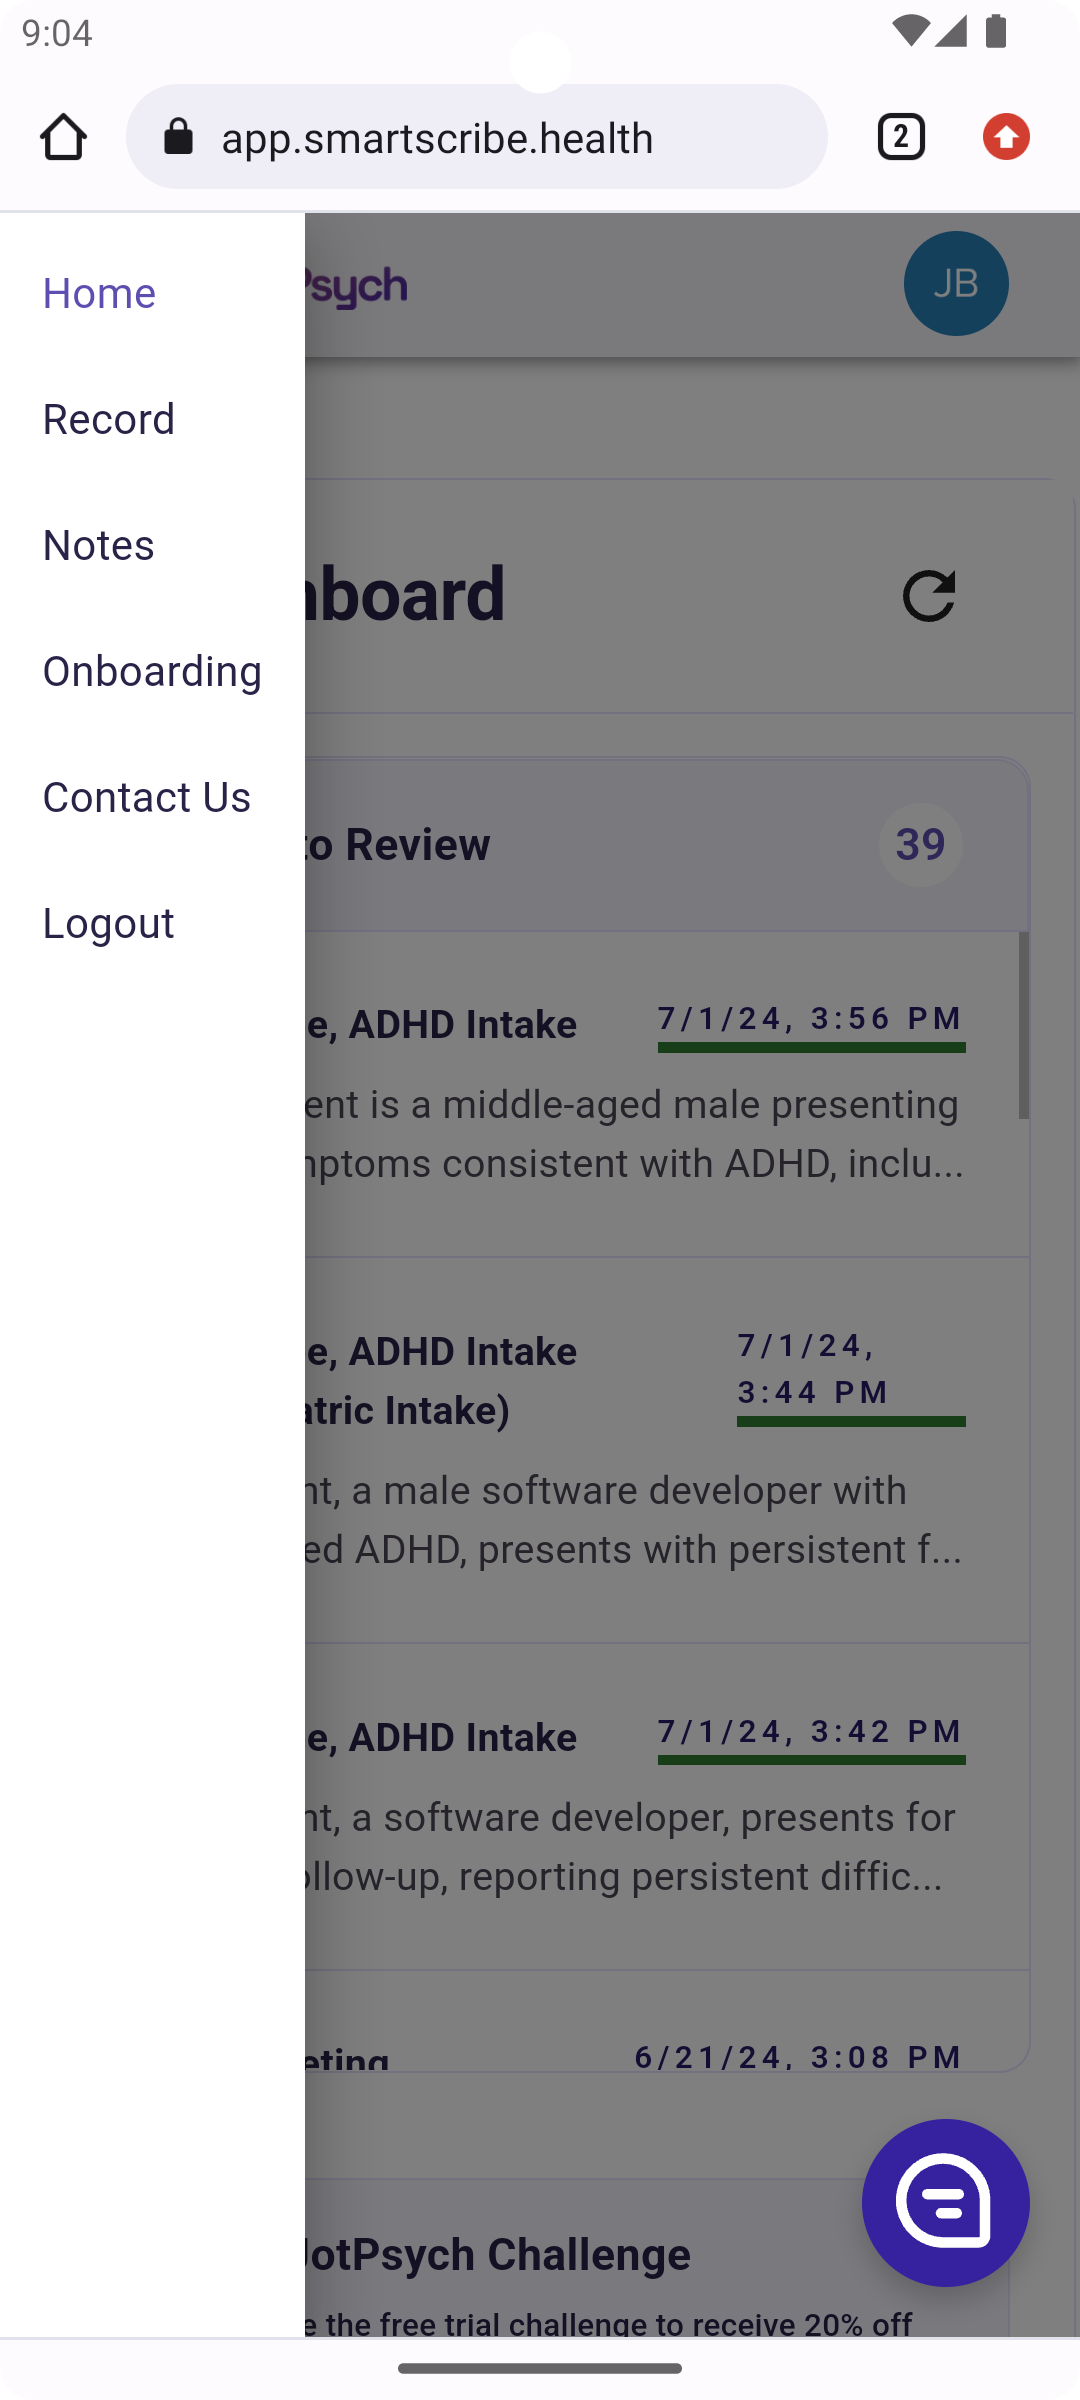This screenshot has height=2400, width=1080.
Task: Open the JB profile avatar
Action: 956,283
